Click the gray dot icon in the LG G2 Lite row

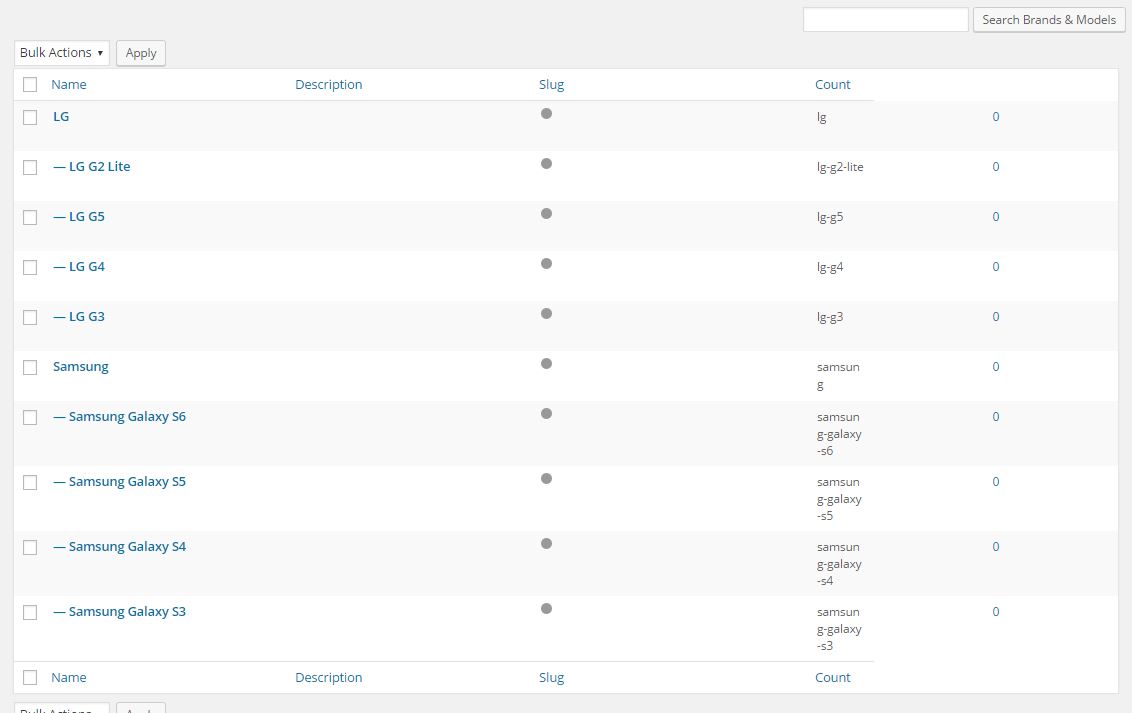pos(547,164)
